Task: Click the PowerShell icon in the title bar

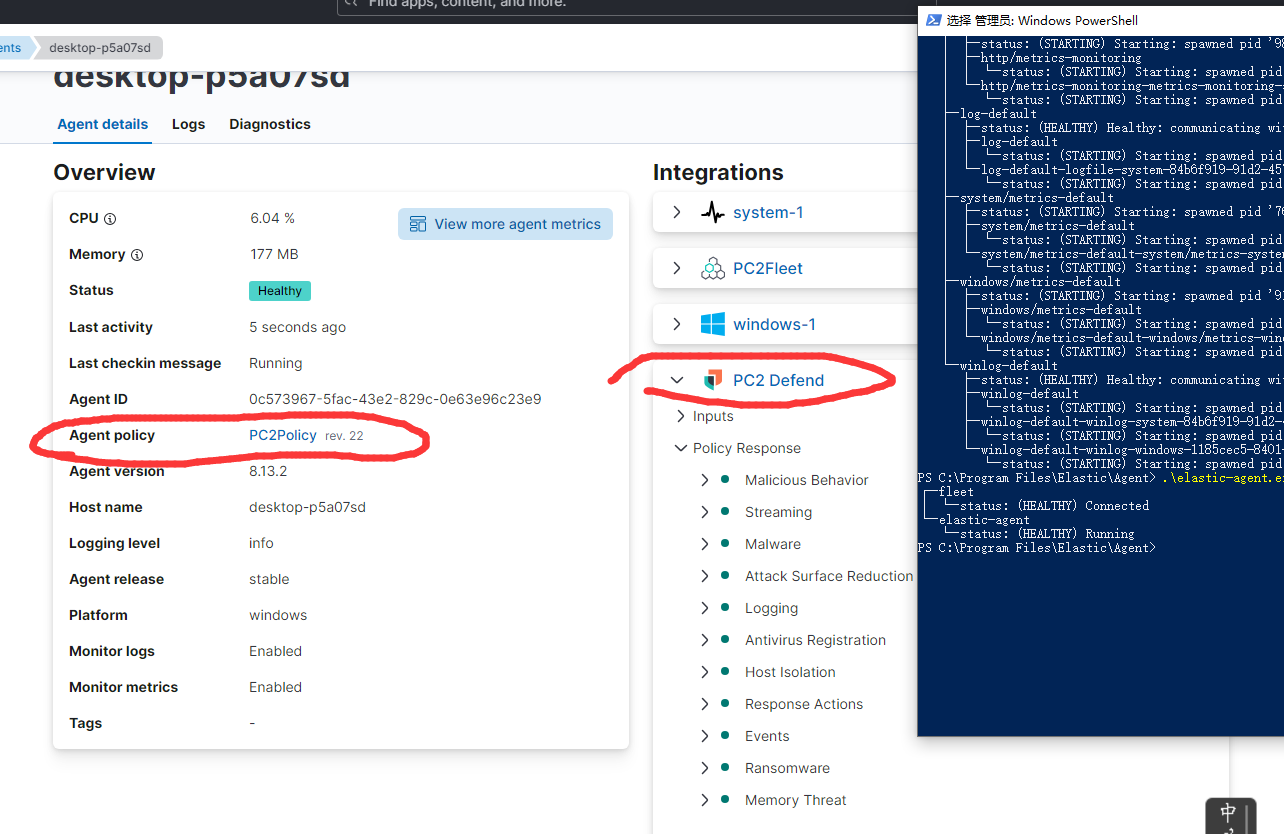Action: click(933, 20)
